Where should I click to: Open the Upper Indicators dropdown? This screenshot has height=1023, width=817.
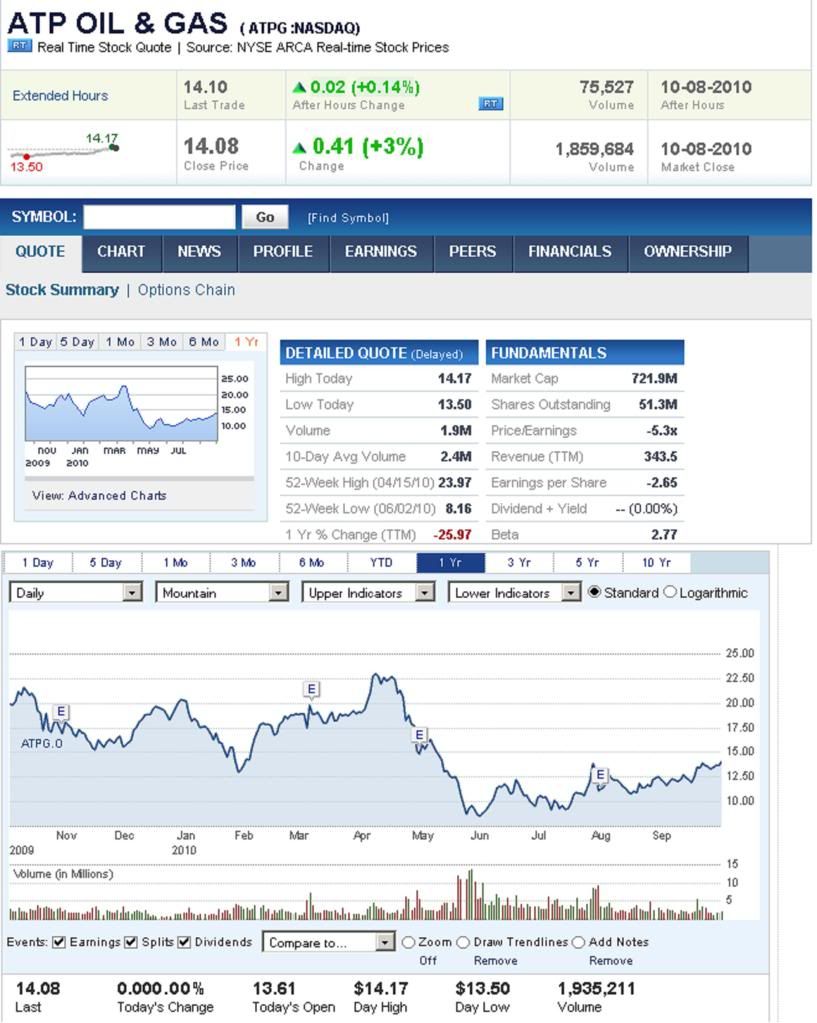pos(368,592)
